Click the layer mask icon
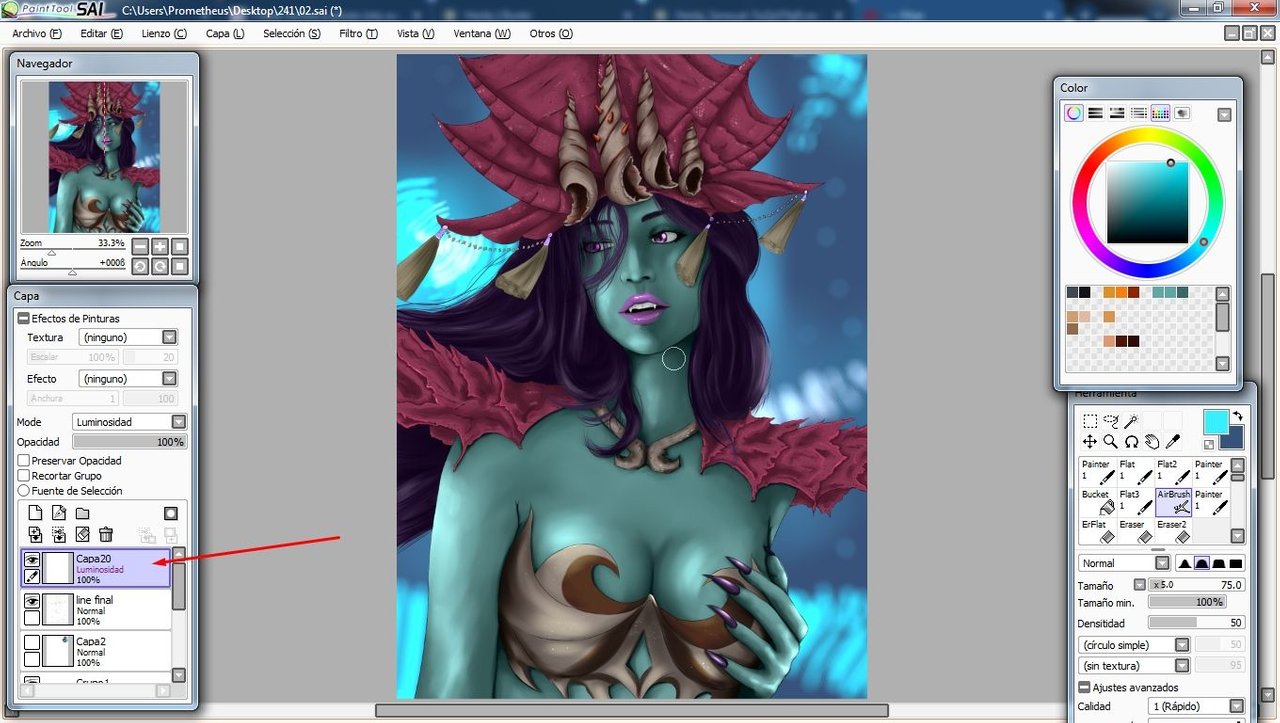 [x=171, y=513]
